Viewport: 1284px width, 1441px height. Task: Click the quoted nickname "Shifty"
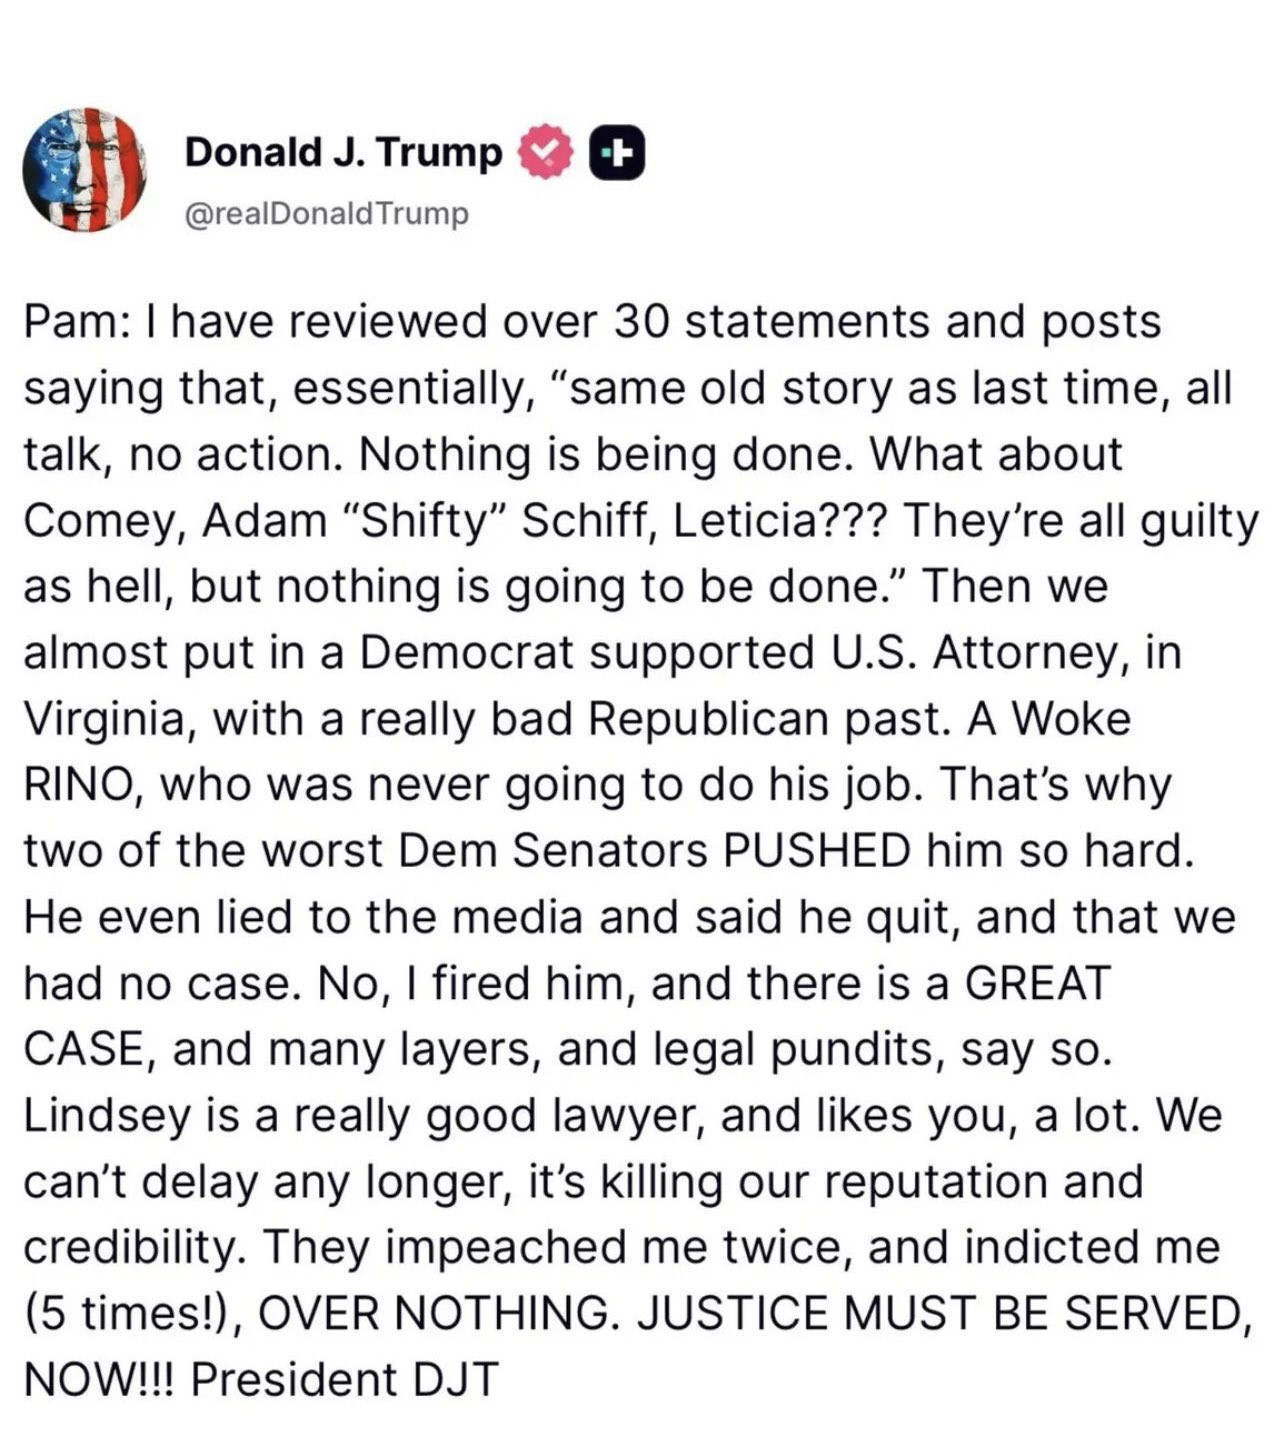click(x=419, y=521)
